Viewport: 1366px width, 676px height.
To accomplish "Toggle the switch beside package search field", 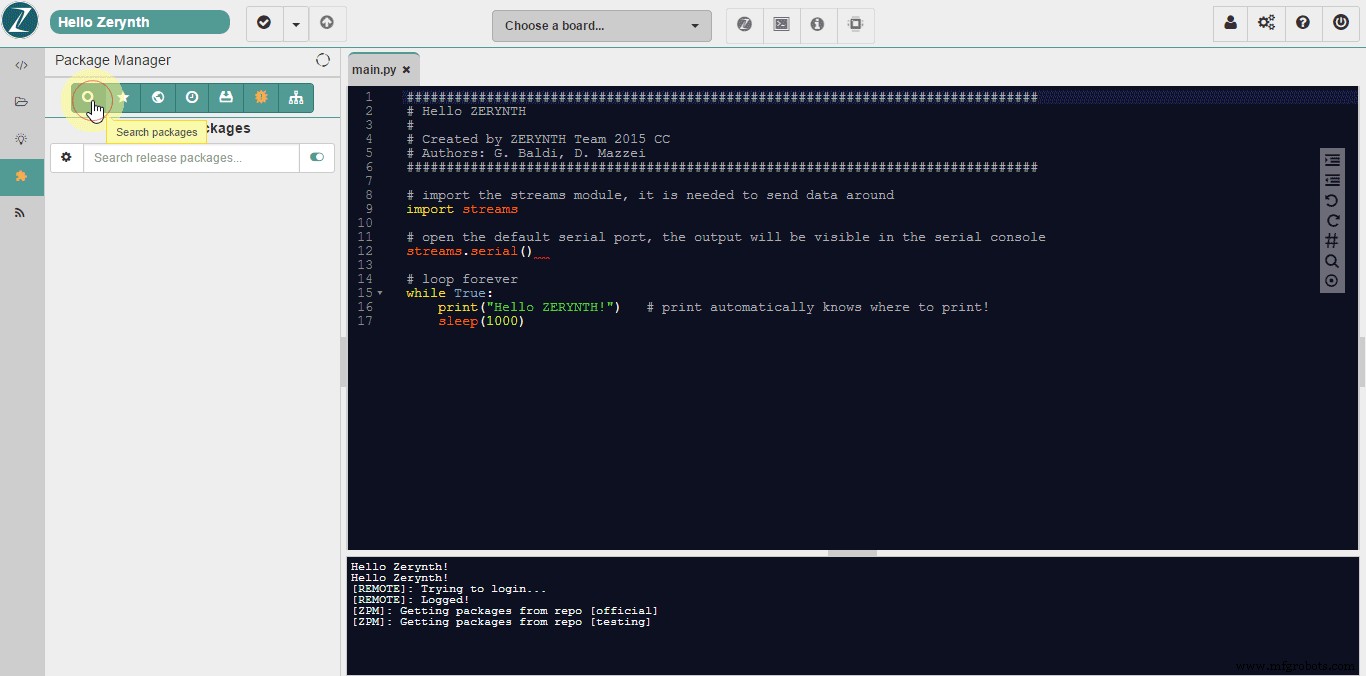I will pyautogui.click(x=317, y=158).
